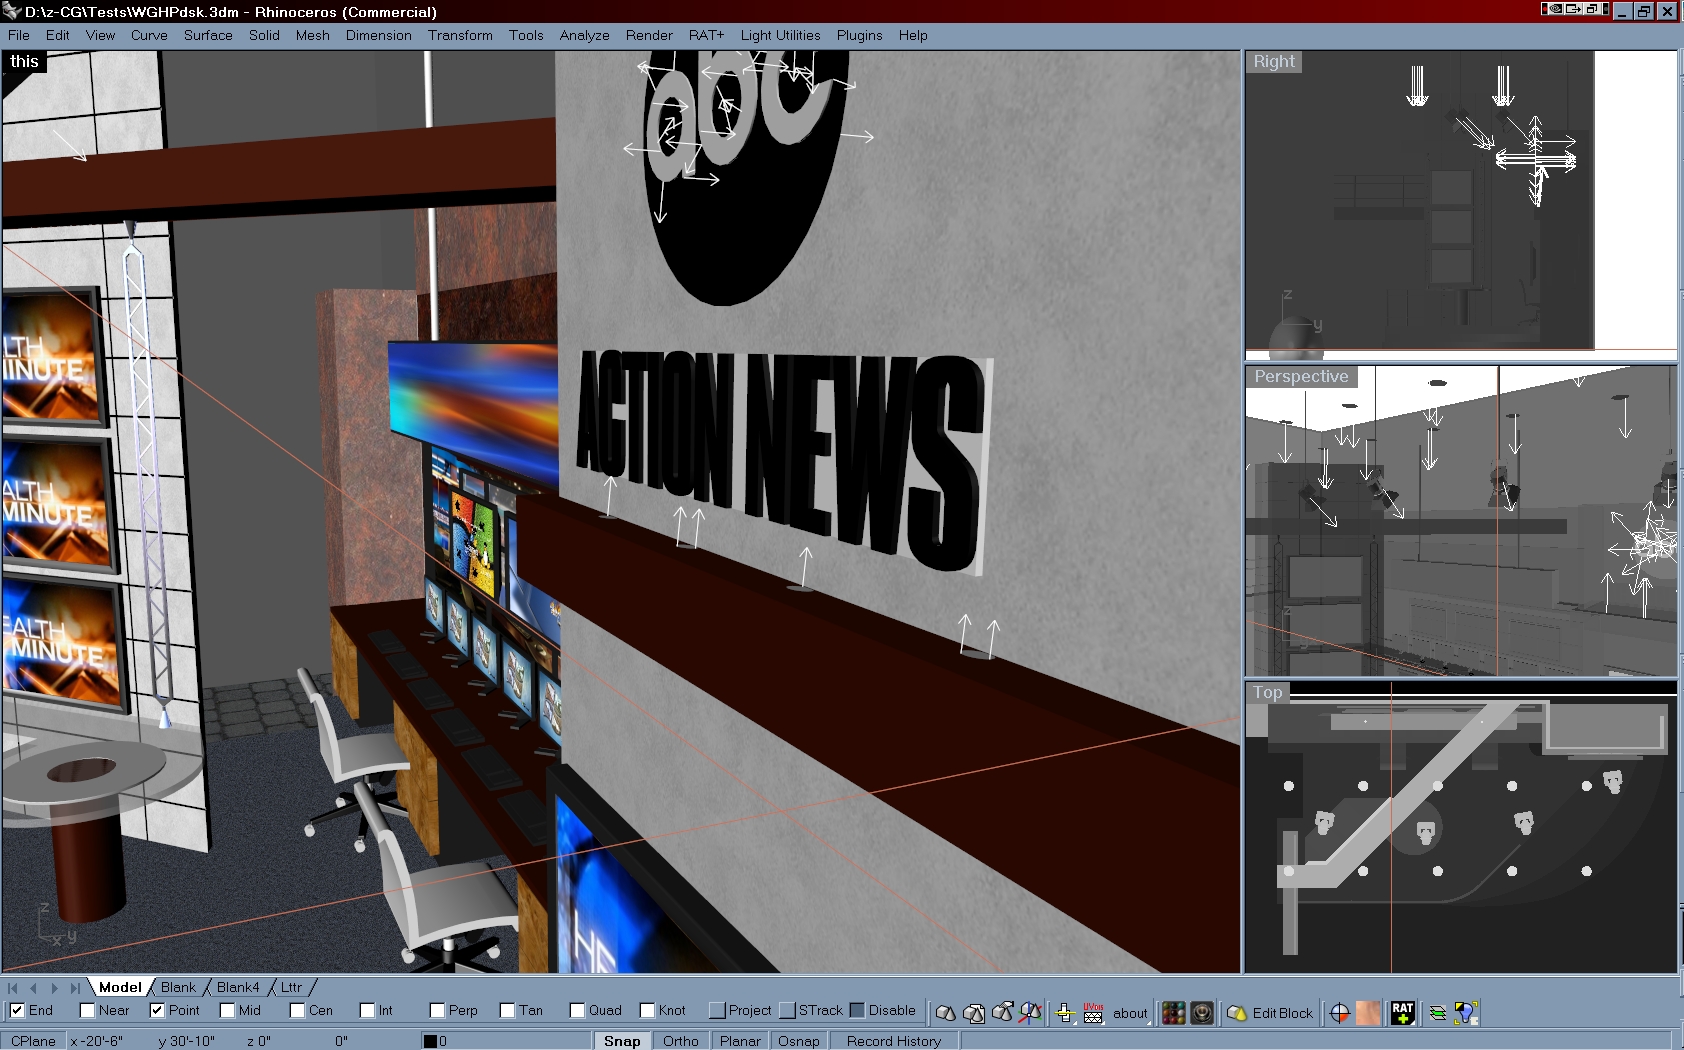This screenshot has width=1684, height=1050.
Task: Open the 'this' viewport title menu
Action: [24, 61]
